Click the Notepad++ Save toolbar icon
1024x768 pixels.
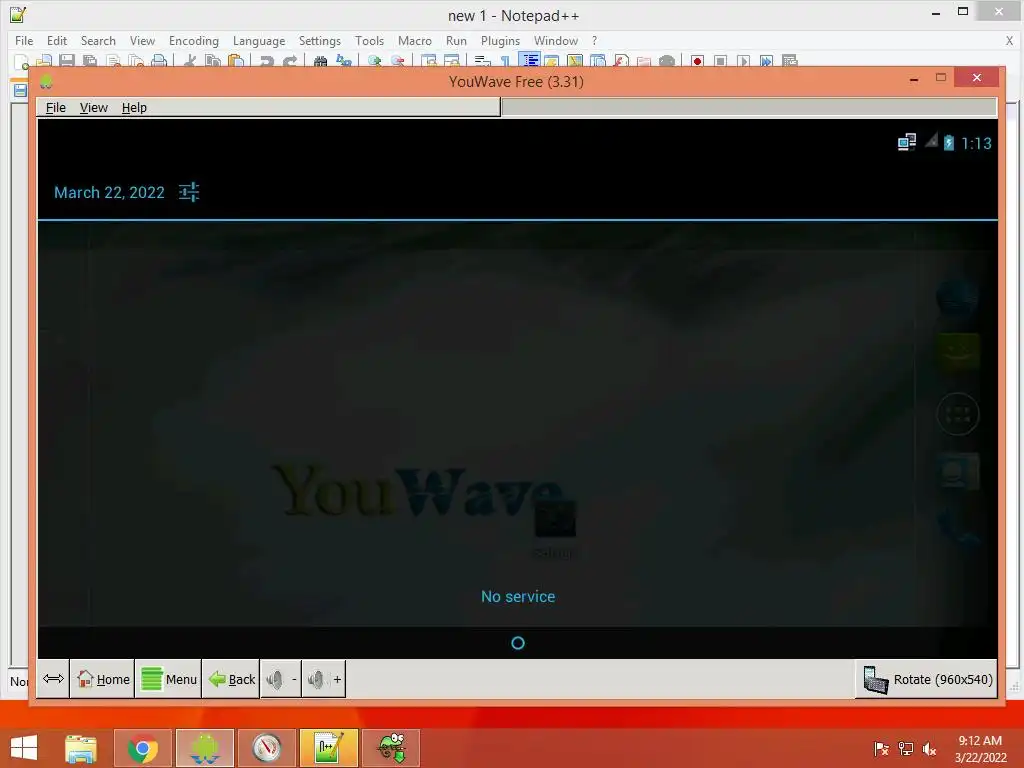[x=67, y=61]
